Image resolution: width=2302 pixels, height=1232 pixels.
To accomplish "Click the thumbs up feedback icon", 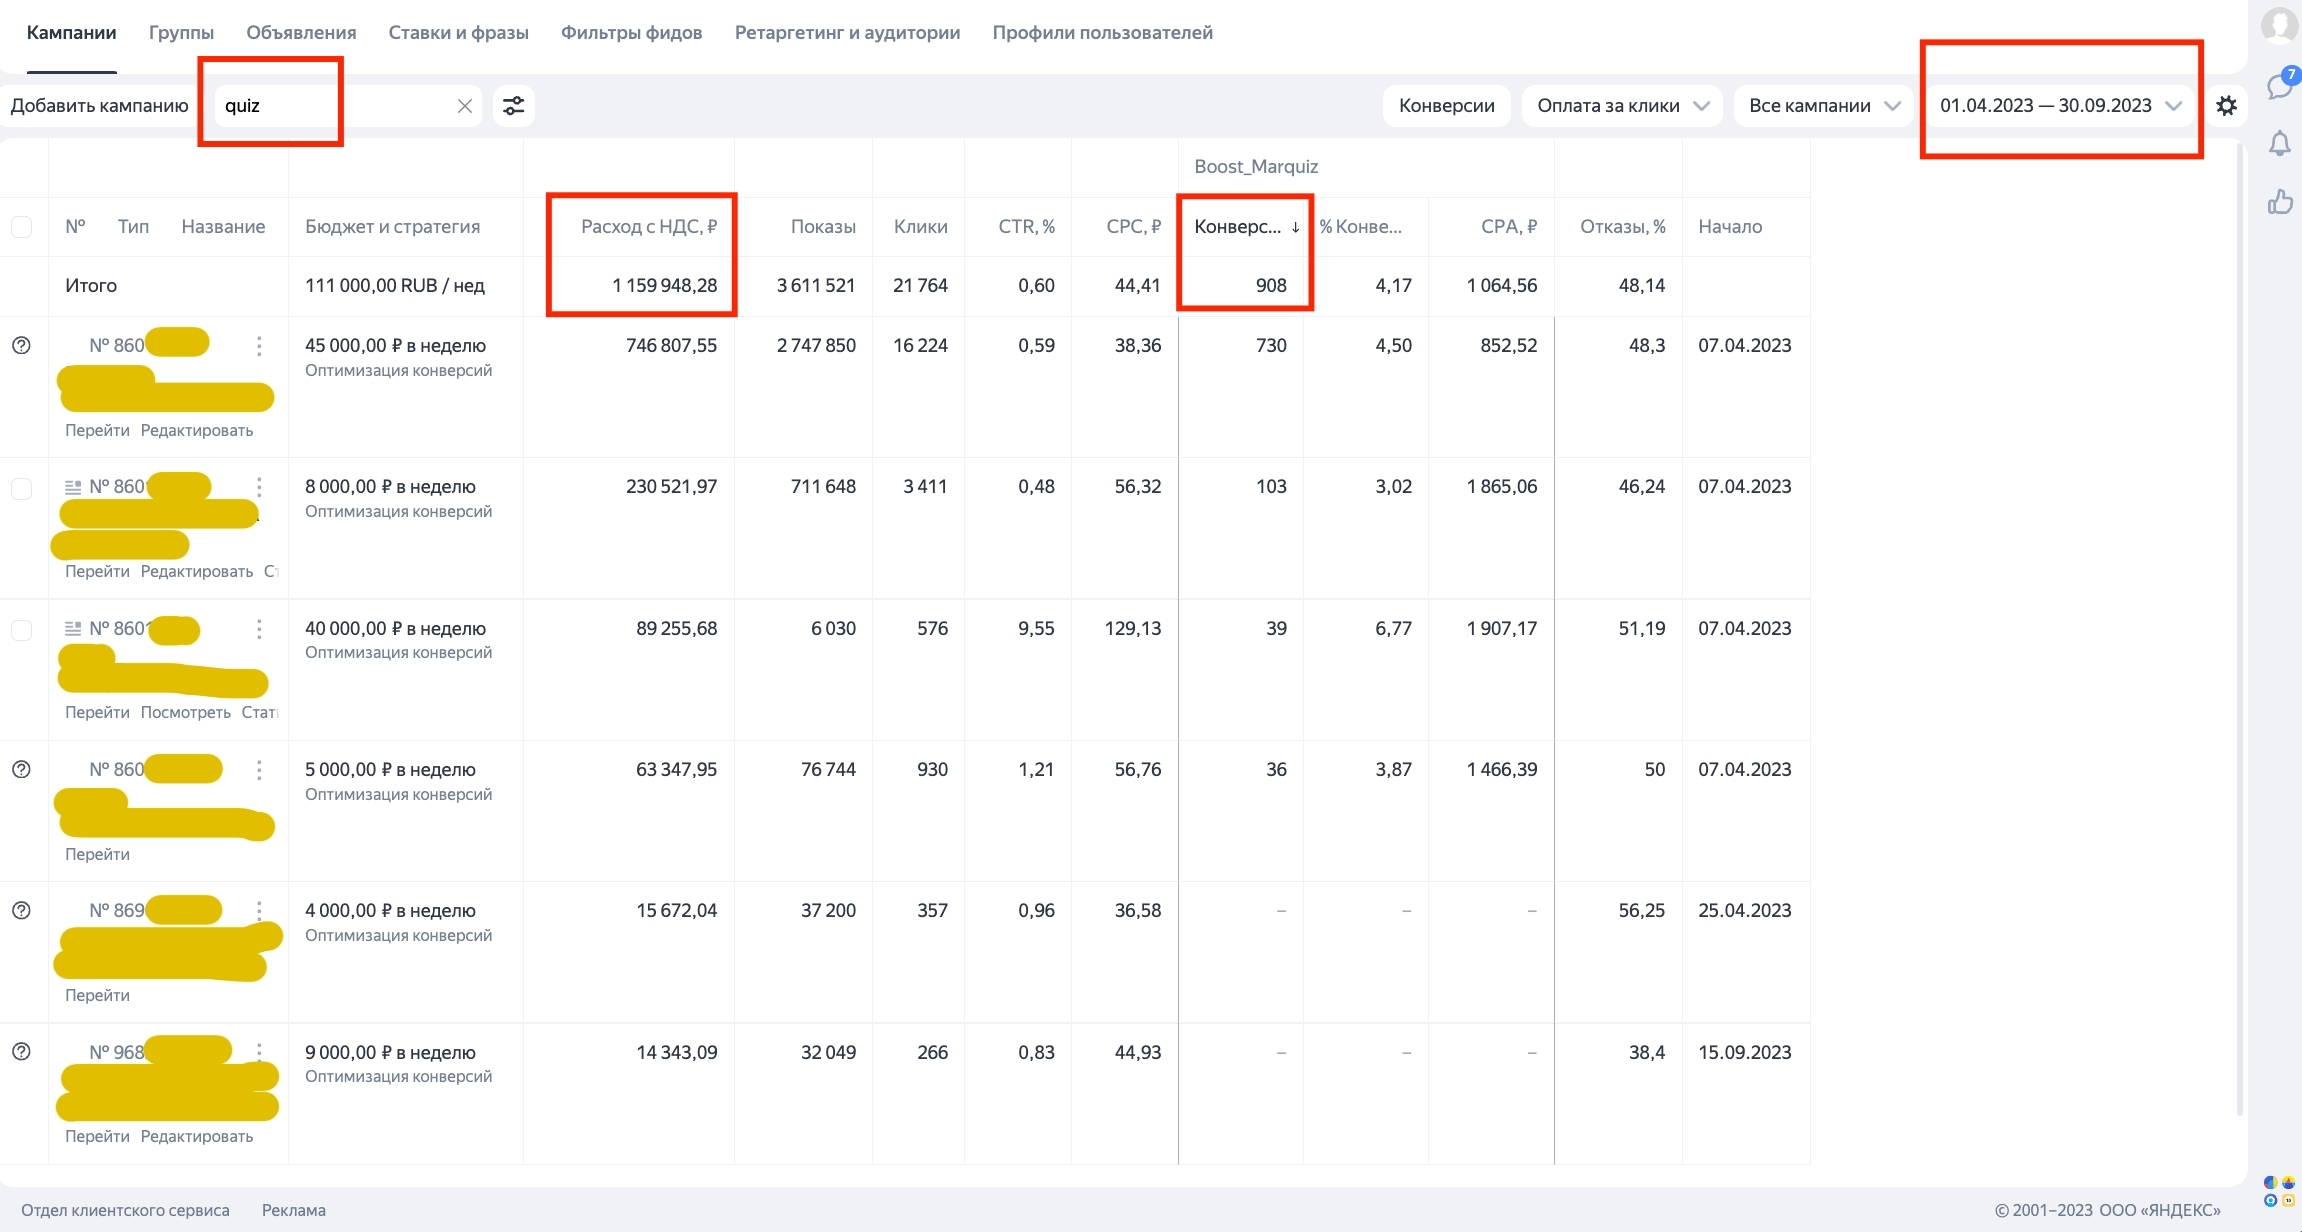I will pos(2280,202).
